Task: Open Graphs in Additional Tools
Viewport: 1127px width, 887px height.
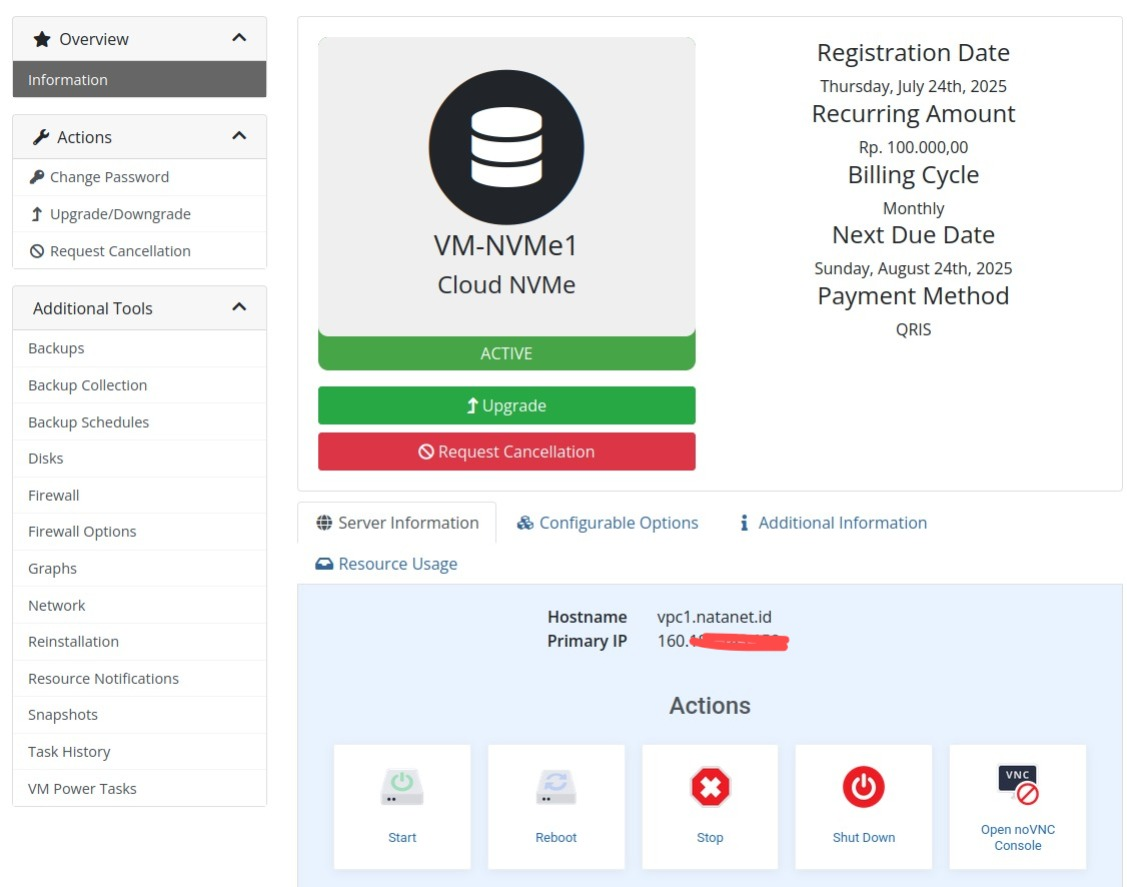Action: point(139,569)
